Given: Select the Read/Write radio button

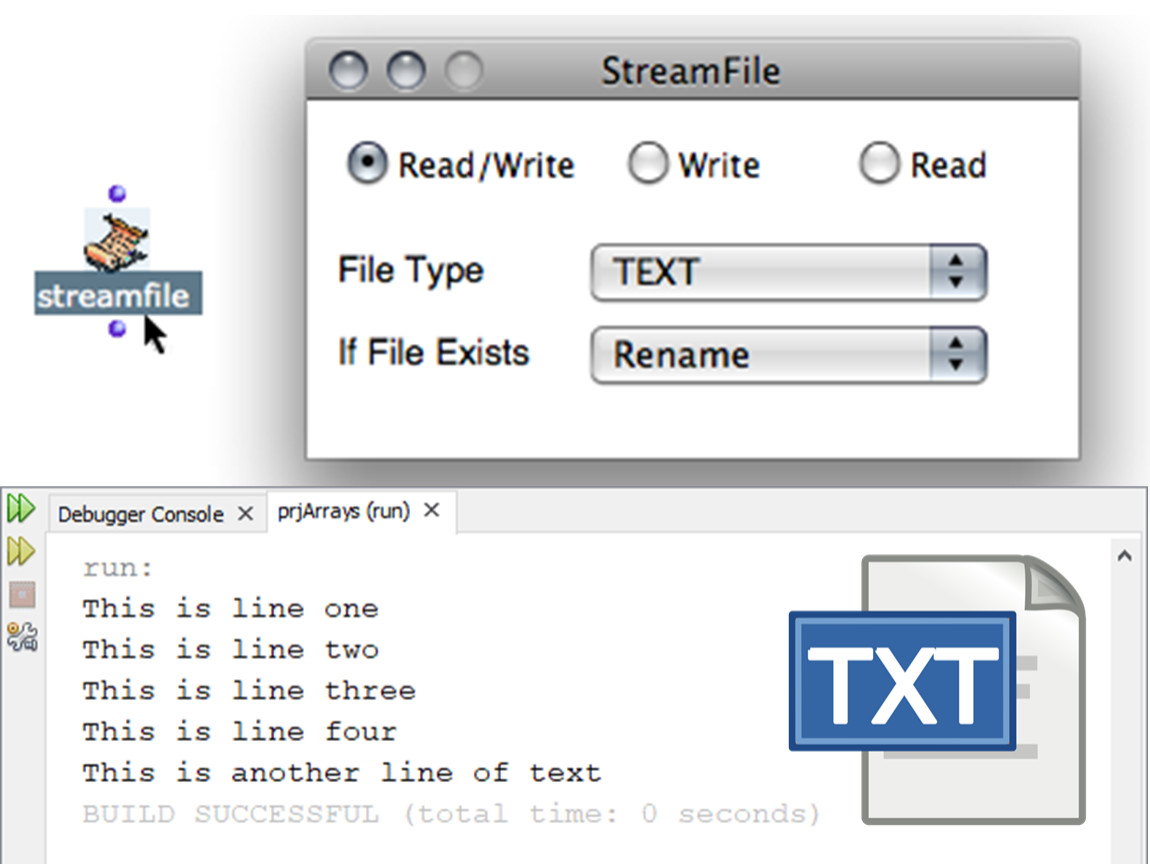Looking at the screenshot, I should coord(367,164).
